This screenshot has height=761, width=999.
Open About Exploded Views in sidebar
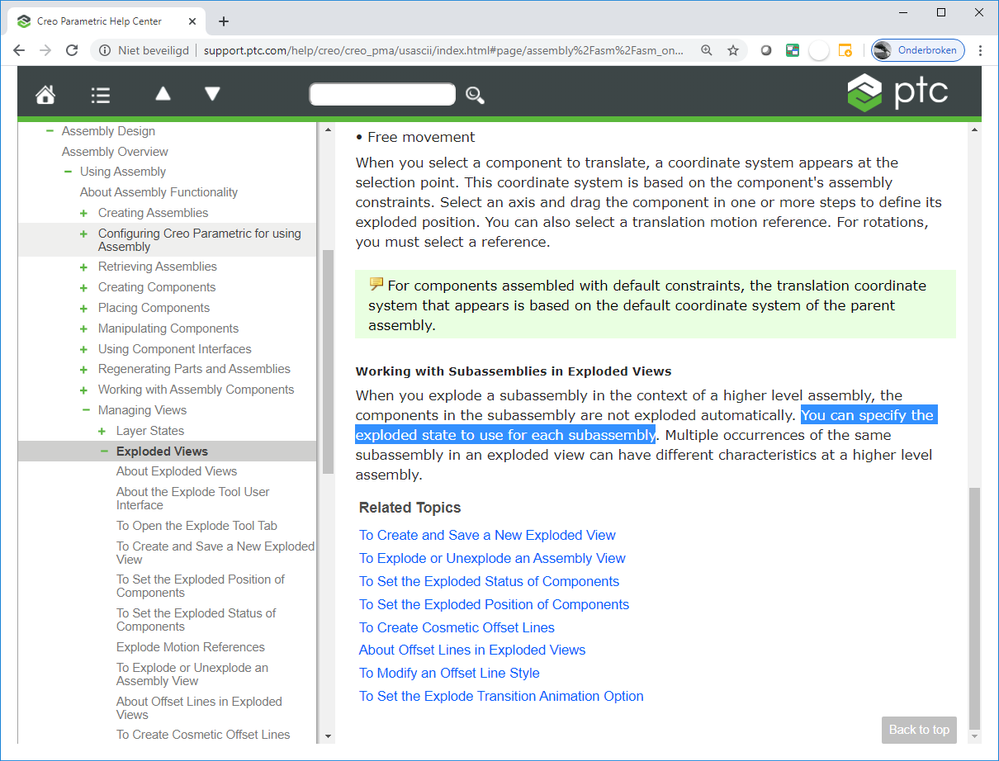pyautogui.click(x=176, y=472)
